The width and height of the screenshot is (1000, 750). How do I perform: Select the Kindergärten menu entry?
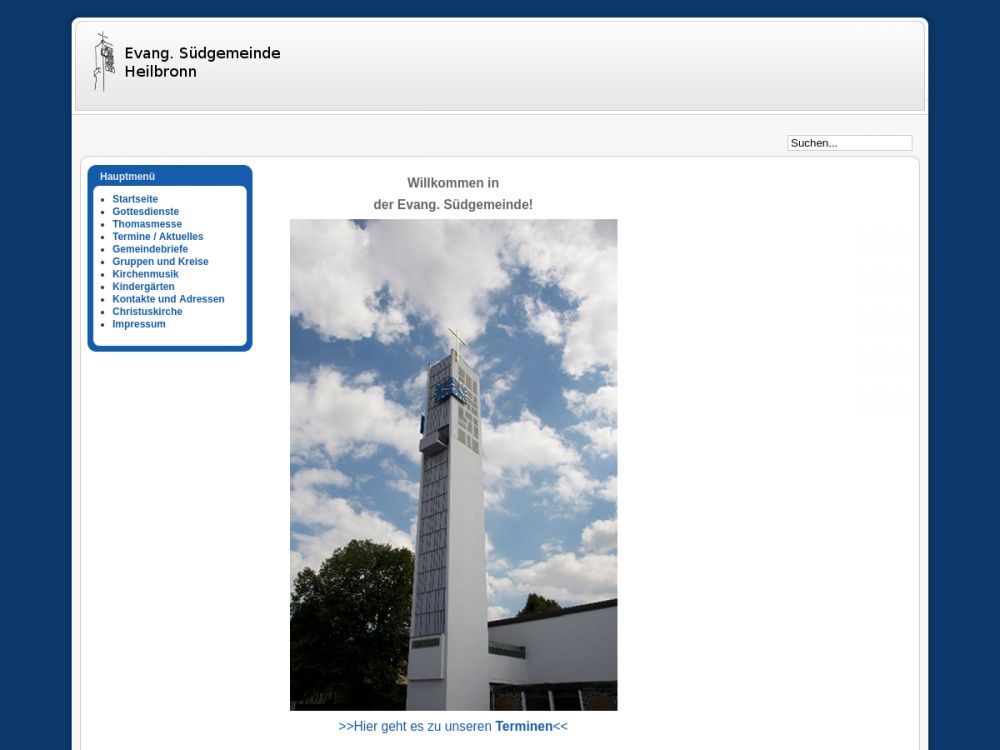click(143, 287)
